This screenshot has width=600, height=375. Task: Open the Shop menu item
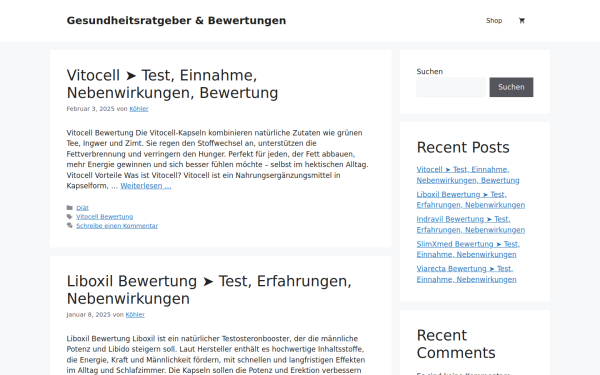coord(494,21)
